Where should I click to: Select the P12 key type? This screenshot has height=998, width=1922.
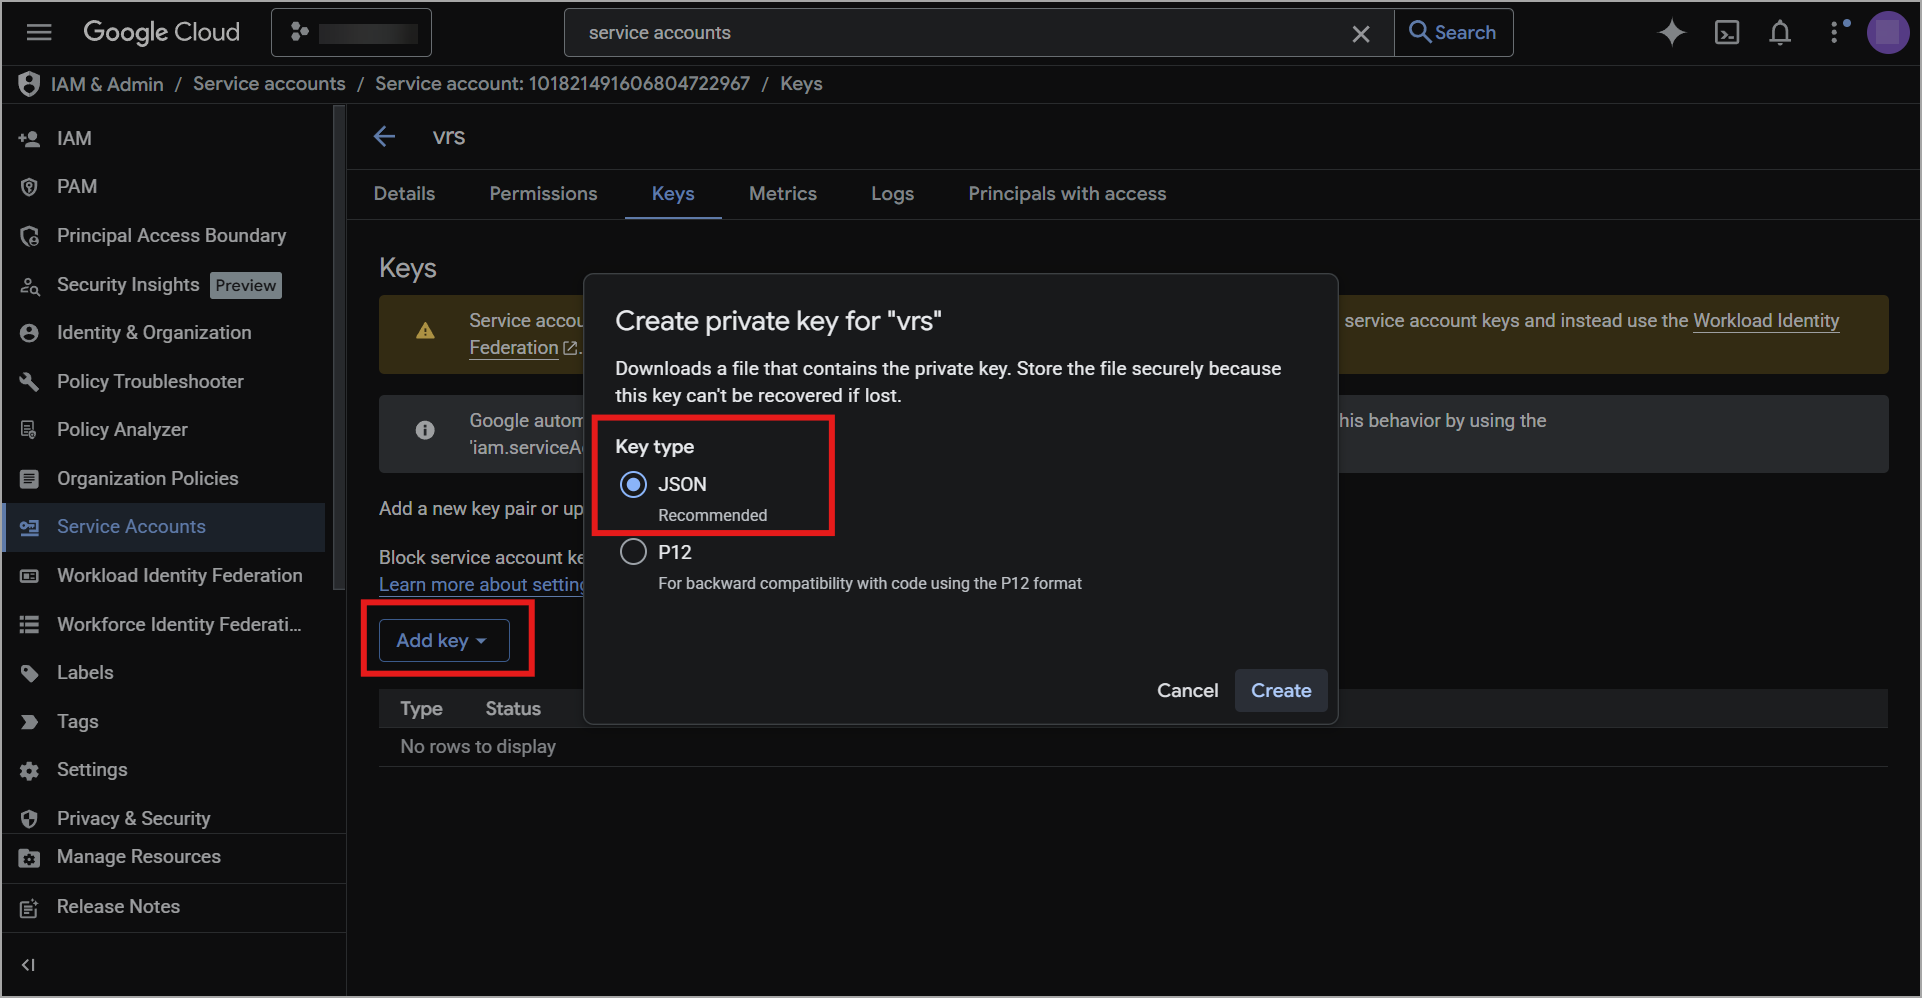pos(633,552)
